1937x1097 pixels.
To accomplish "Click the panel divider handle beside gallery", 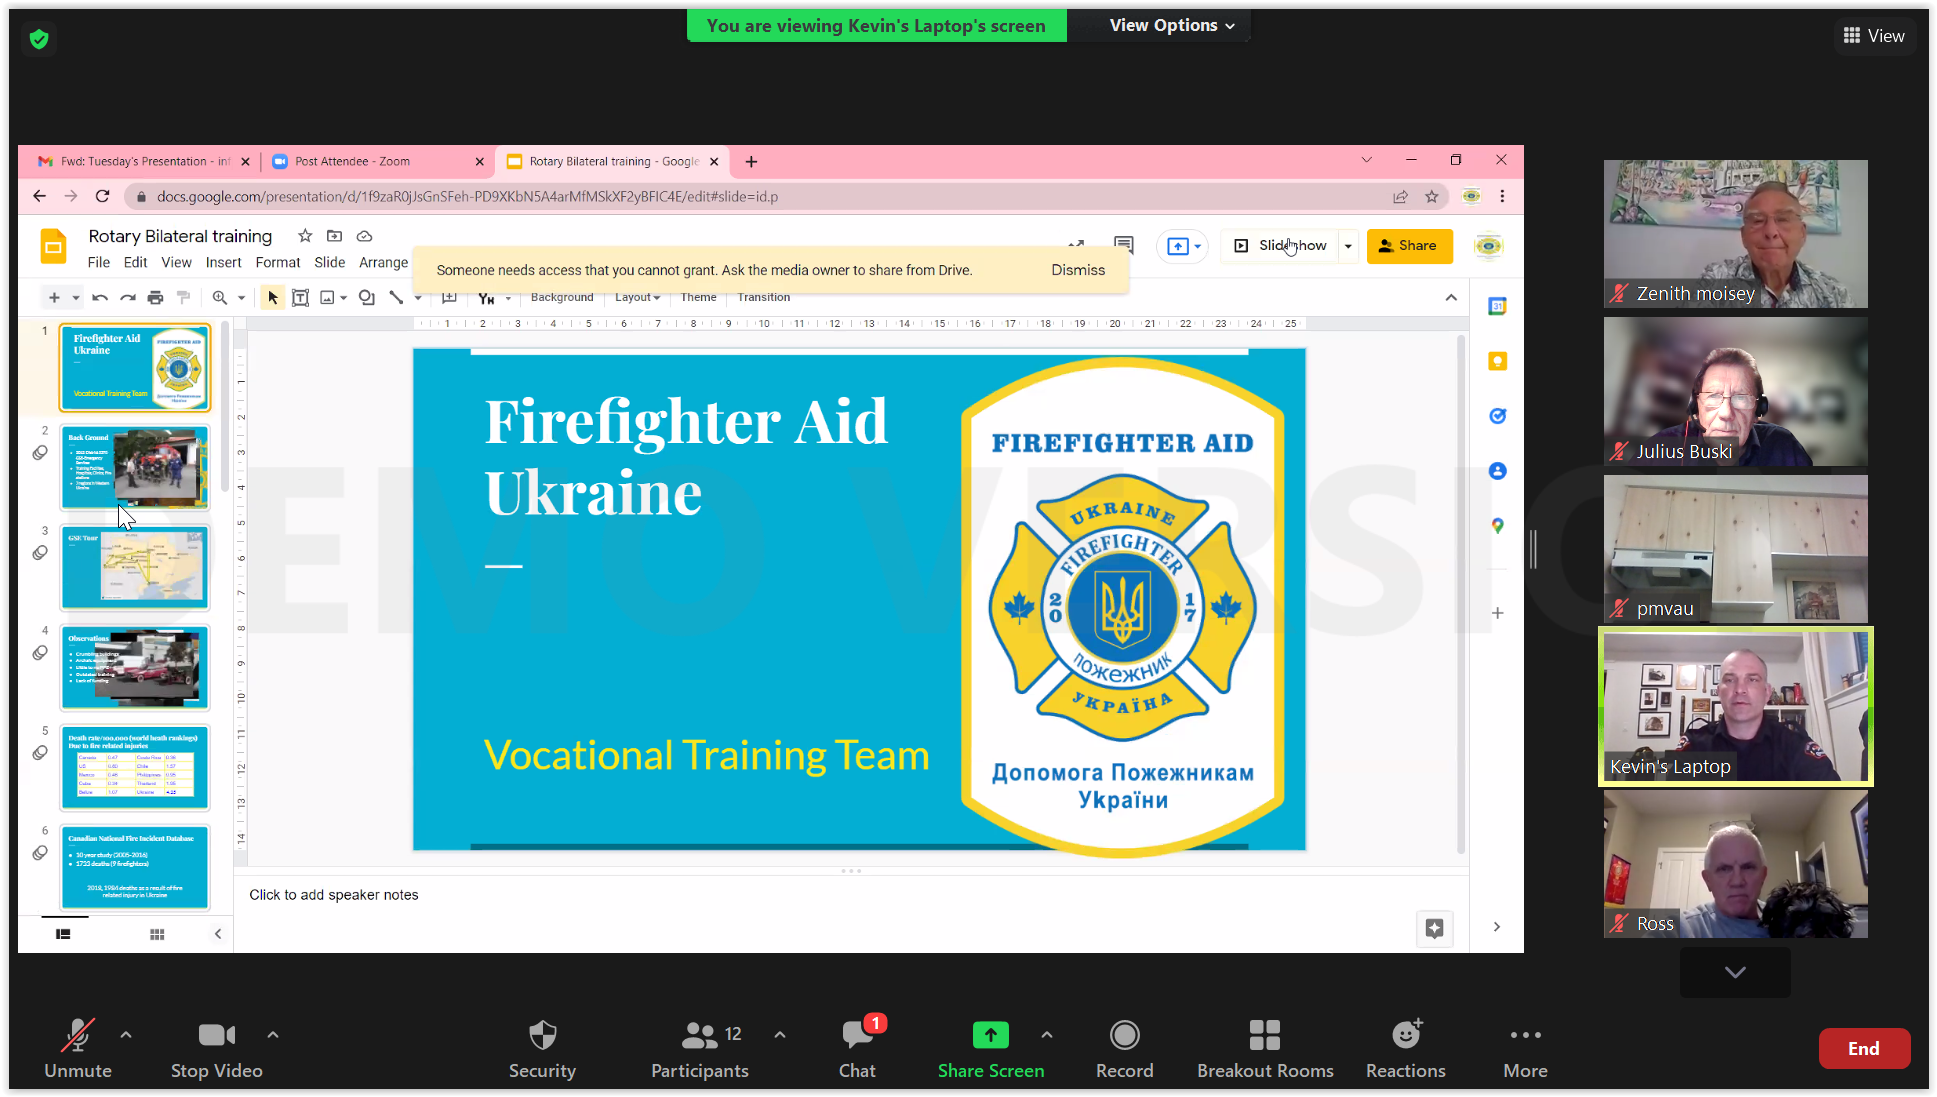I will coord(1533,549).
